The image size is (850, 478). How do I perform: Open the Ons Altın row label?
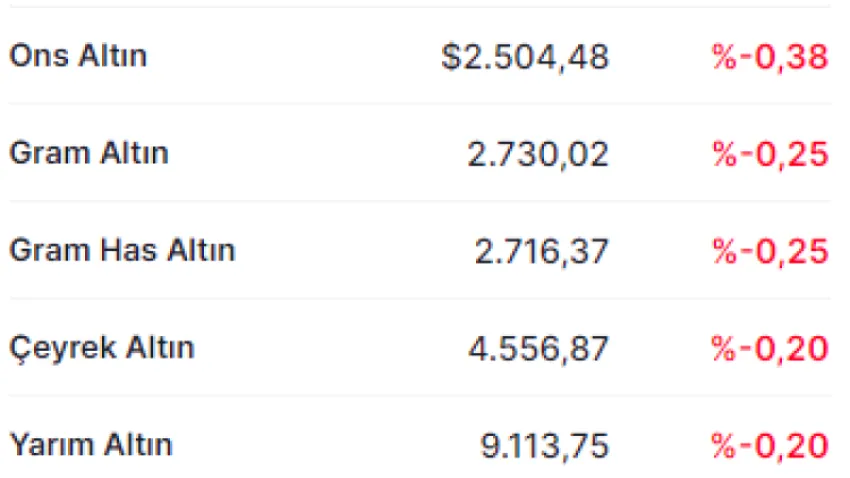click(x=78, y=55)
